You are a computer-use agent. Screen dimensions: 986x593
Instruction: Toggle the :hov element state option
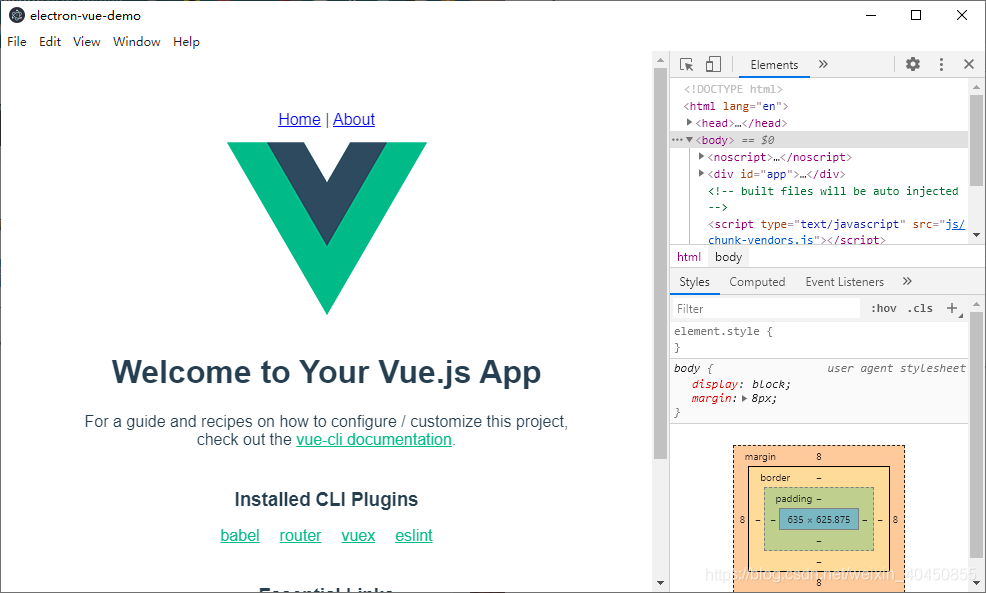[884, 308]
